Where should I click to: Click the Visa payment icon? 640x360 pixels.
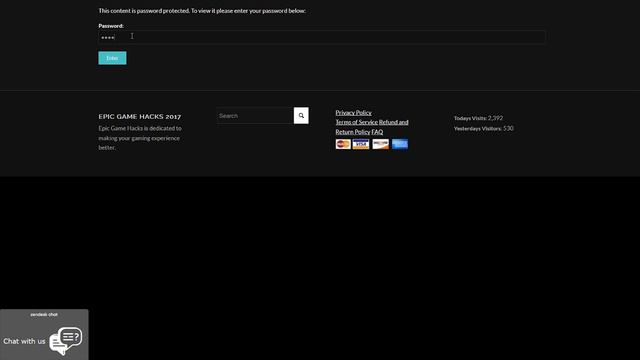pos(361,144)
